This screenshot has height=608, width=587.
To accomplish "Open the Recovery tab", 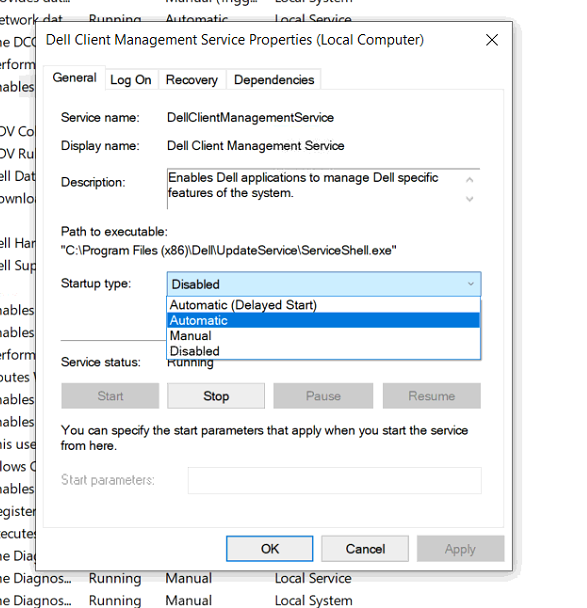I will tap(192, 80).
